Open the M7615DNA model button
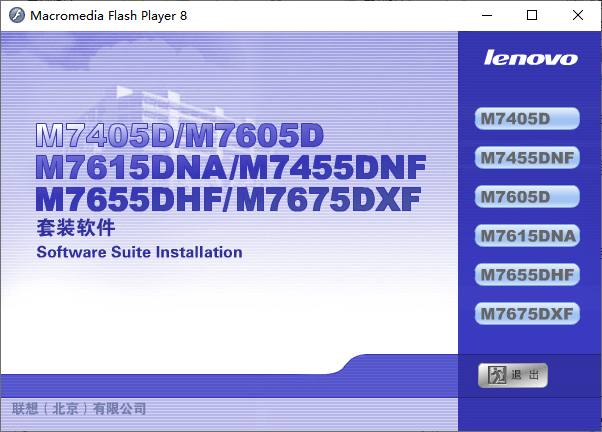602x432 pixels. (x=527, y=236)
